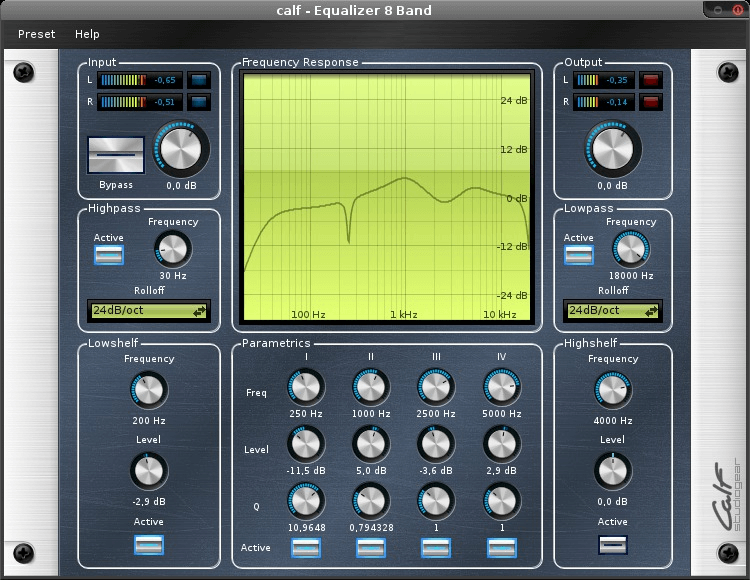The image size is (750, 580).
Task: Click Parametric III Level knob -3,6 dB
Action: click(436, 444)
